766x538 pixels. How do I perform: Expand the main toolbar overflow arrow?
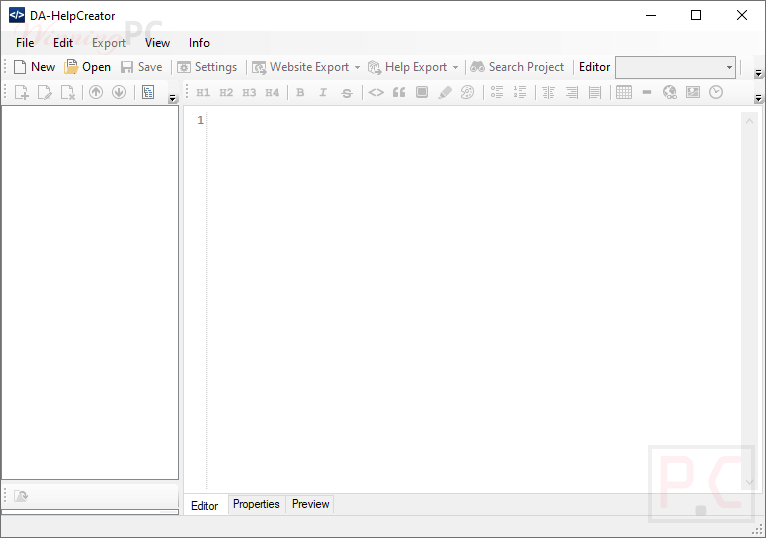[x=758, y=73]
